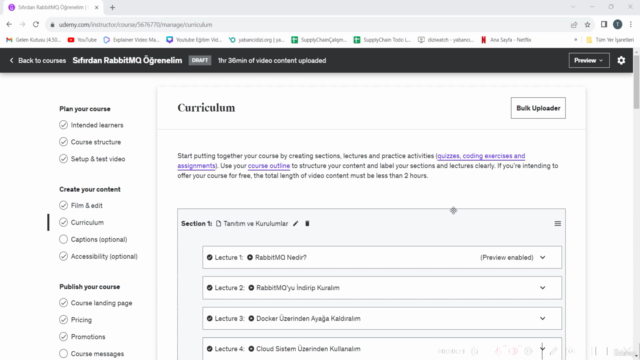The width and height of the screenshot is (640, 360).
Task: Click the Bulk Uploader button
Action: 538,108
